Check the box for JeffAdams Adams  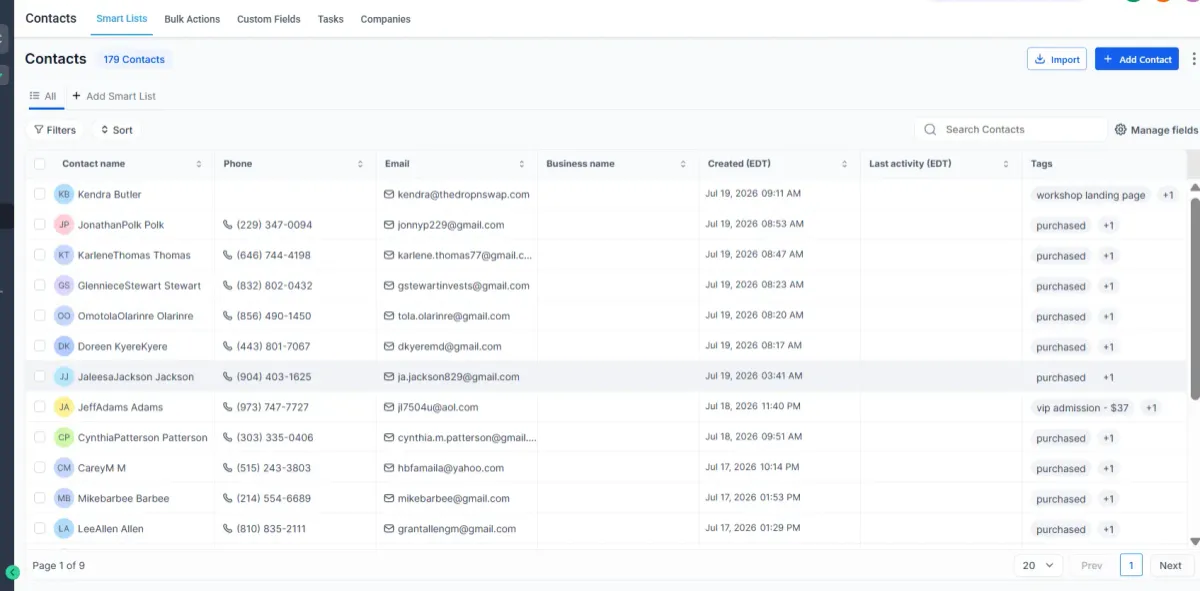click(x=40, y=407)
